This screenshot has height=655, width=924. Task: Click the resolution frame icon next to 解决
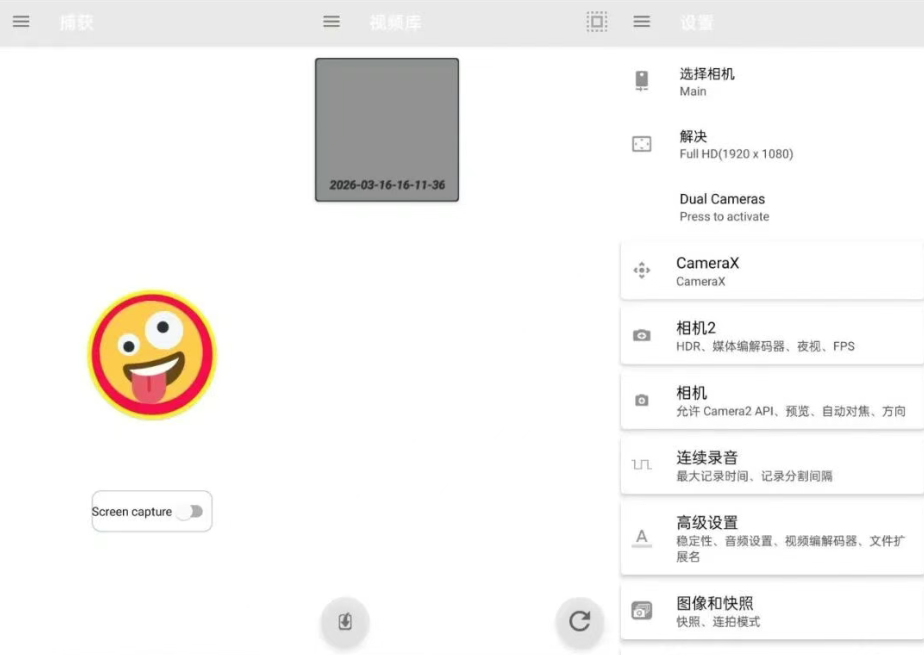(643, 144)
